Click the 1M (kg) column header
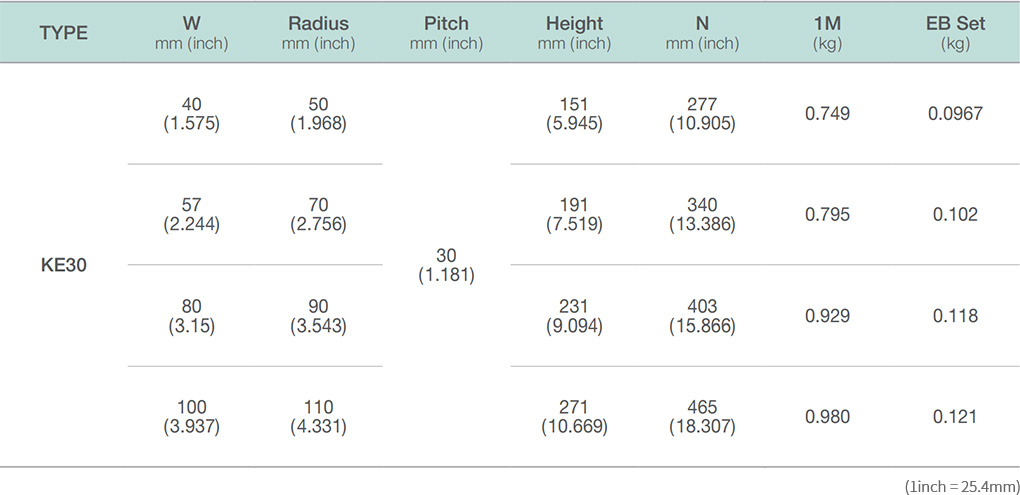Image resolution: width=1020 pixels, height=495 pixels. click(x=827, y=34)
